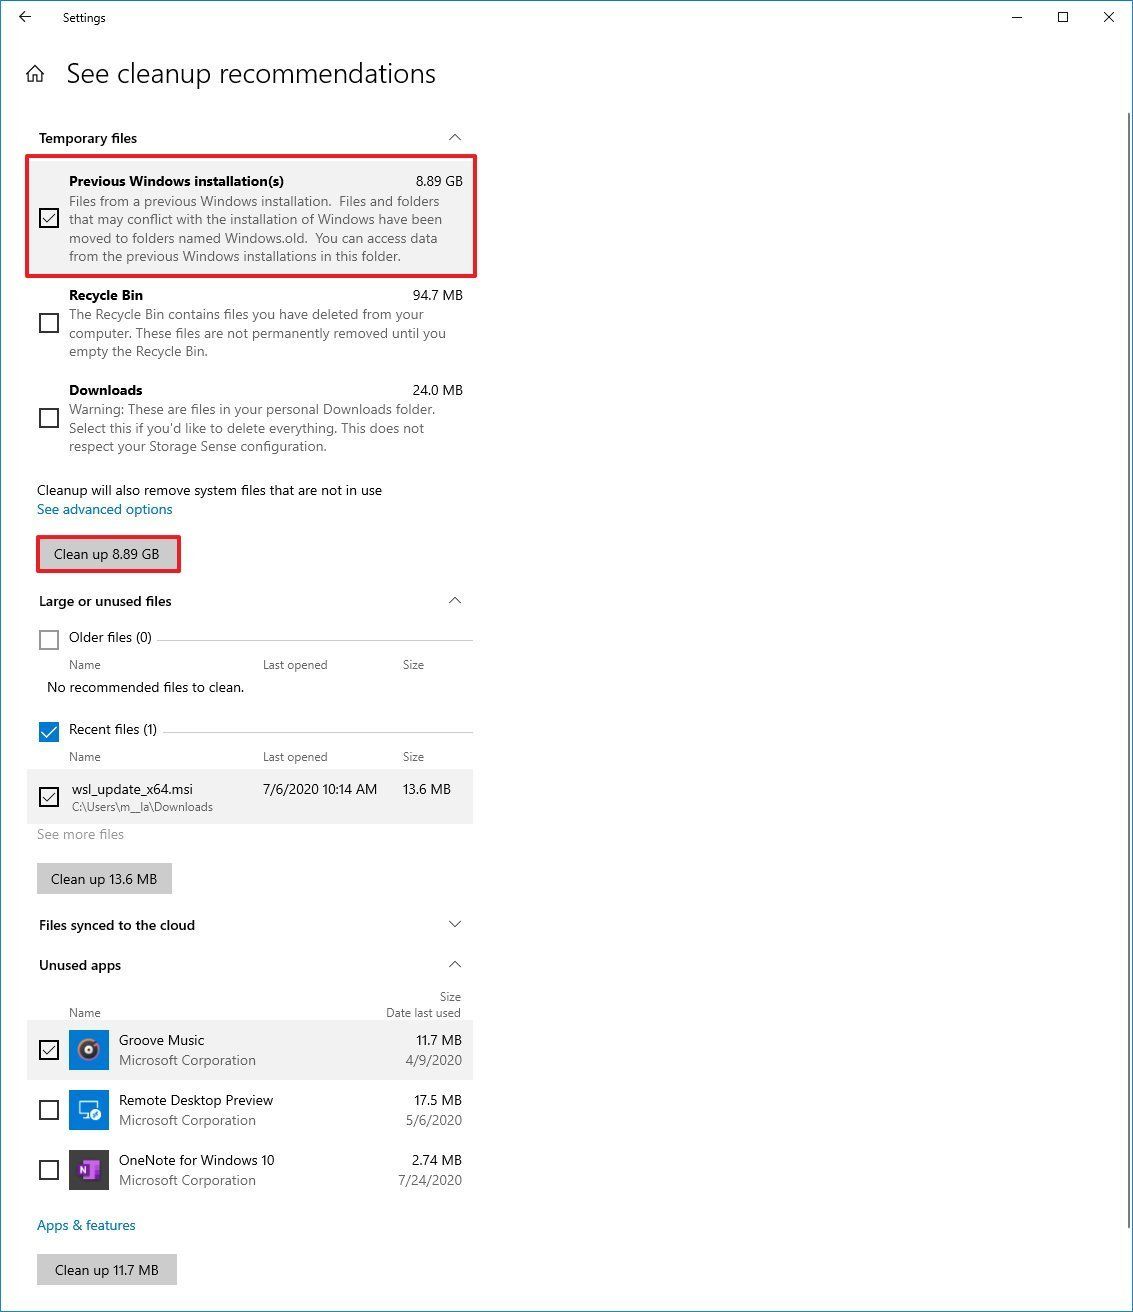Minimize the Settings window
The image size is (1133, 1312).
[1017, 17]
